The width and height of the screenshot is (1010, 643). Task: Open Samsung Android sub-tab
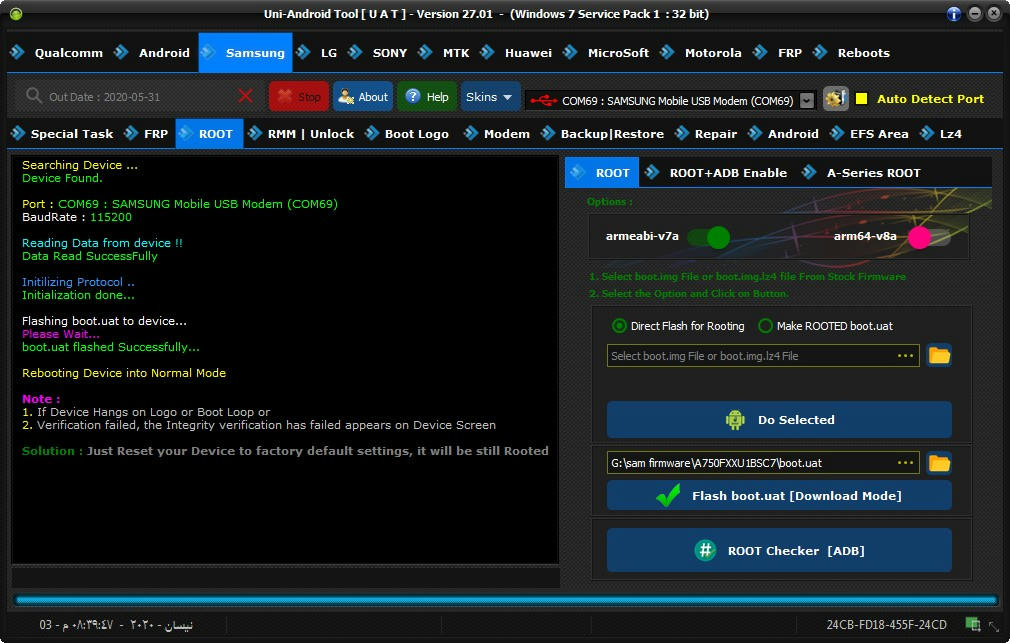[783, 134]
